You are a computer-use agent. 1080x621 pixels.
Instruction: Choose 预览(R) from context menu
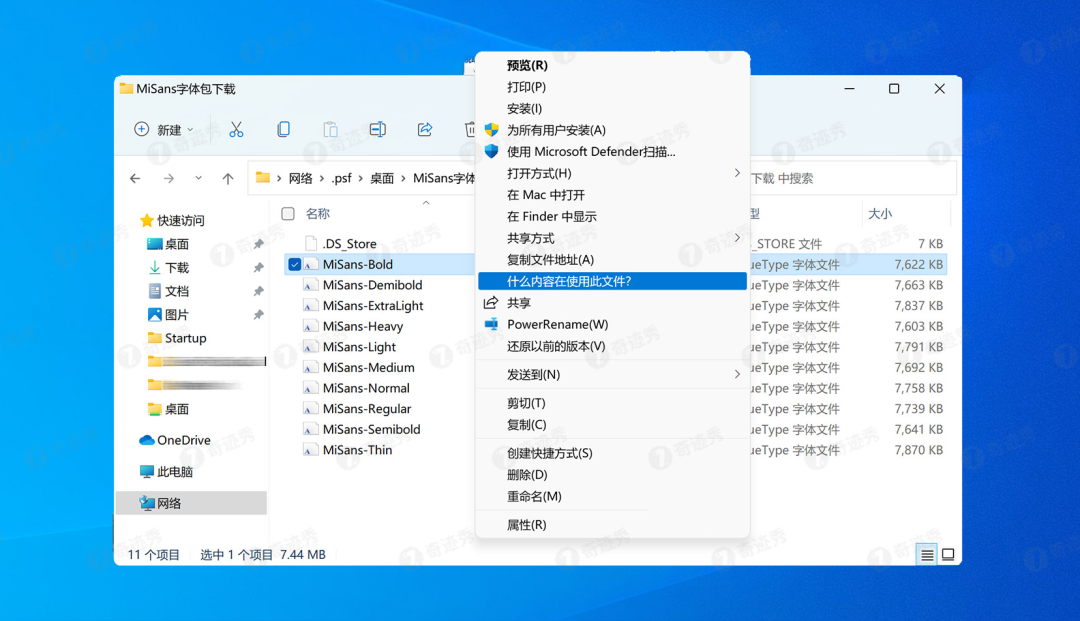tap(612, 65)
